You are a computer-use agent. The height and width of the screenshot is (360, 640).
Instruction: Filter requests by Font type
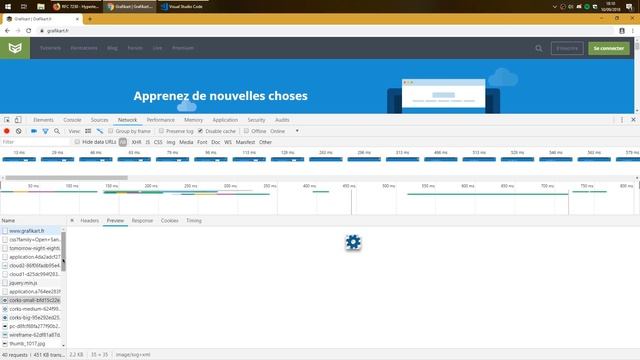pos(202,142)
